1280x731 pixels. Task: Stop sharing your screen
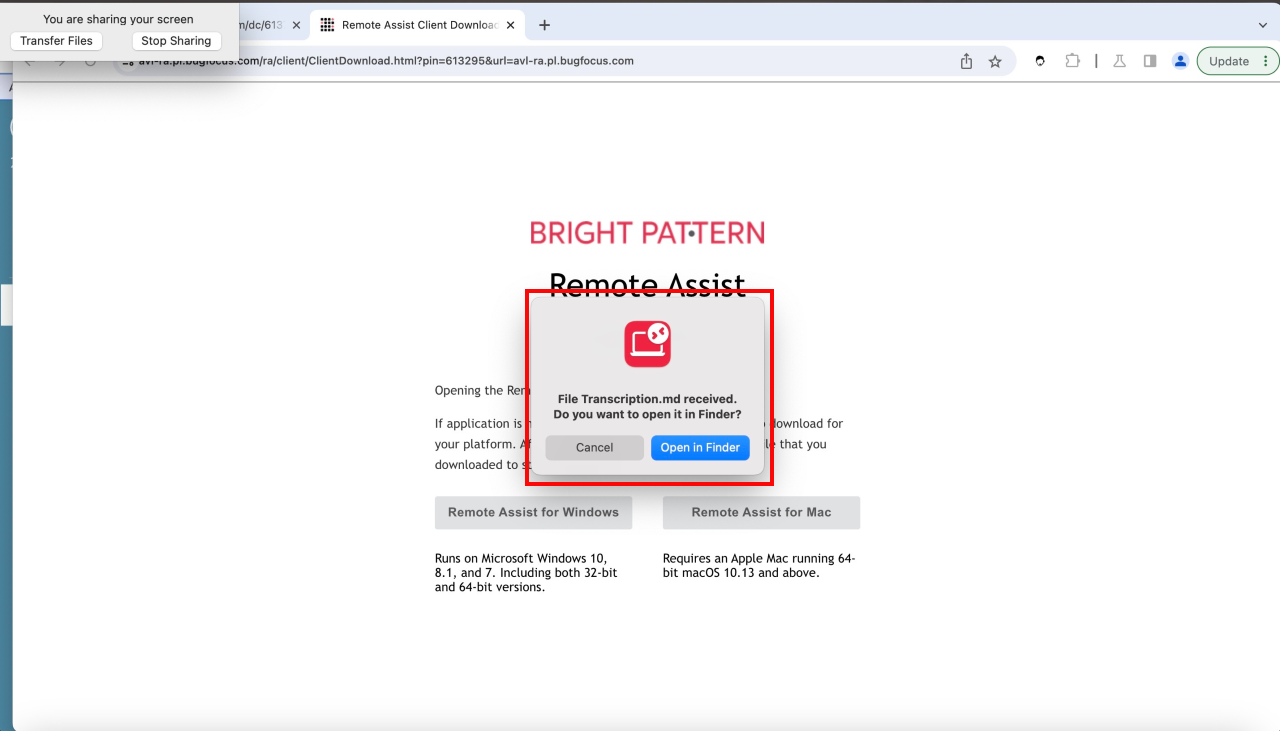[x=176, y=41]
